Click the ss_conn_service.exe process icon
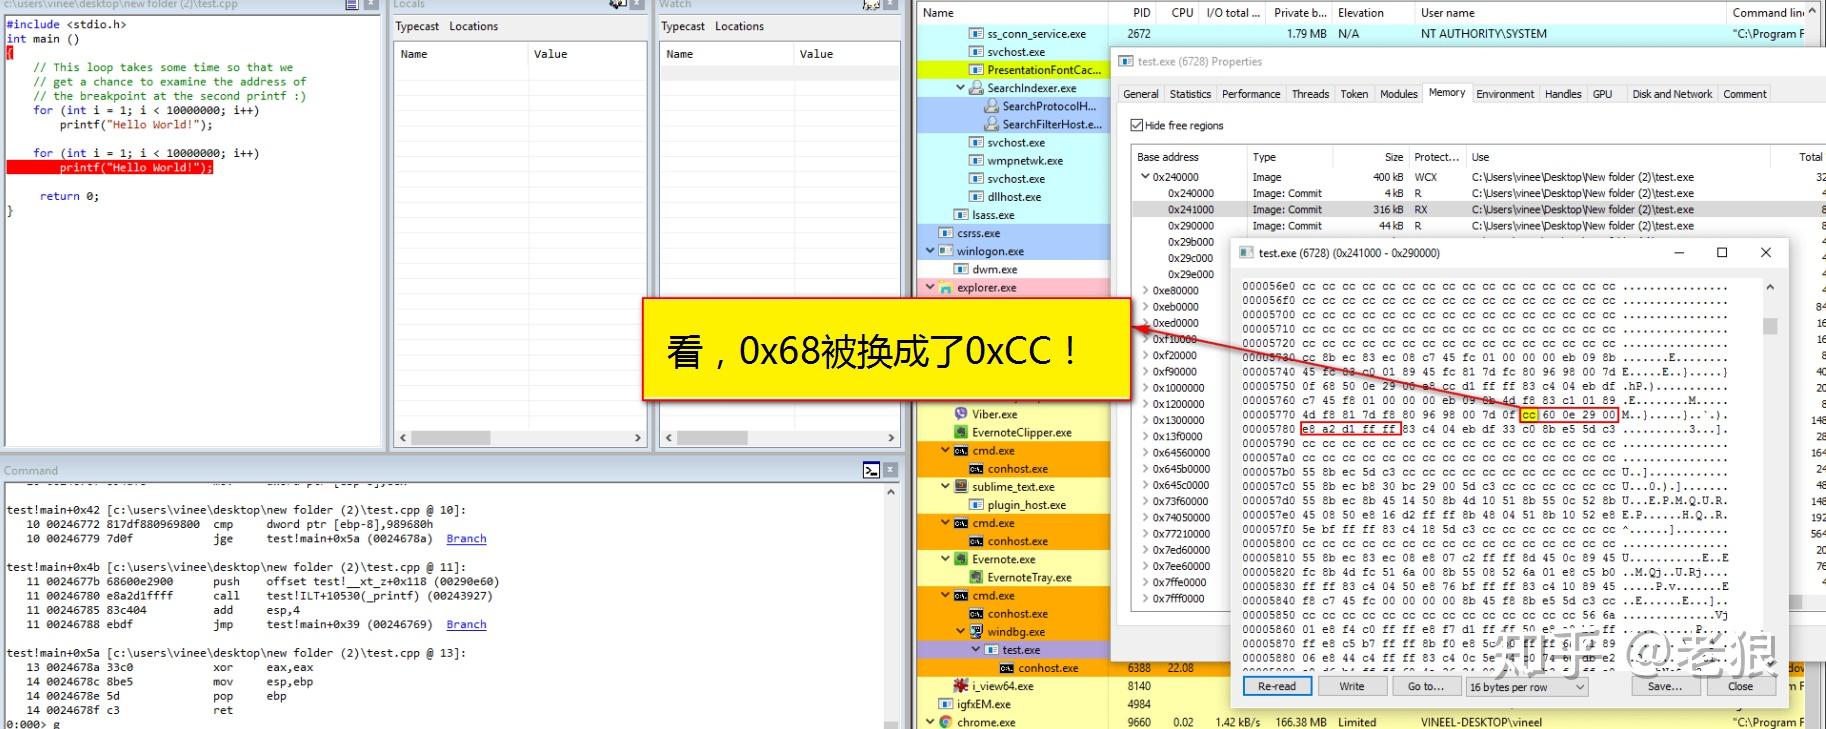The image size is (1826, 729). click(976, 34)
